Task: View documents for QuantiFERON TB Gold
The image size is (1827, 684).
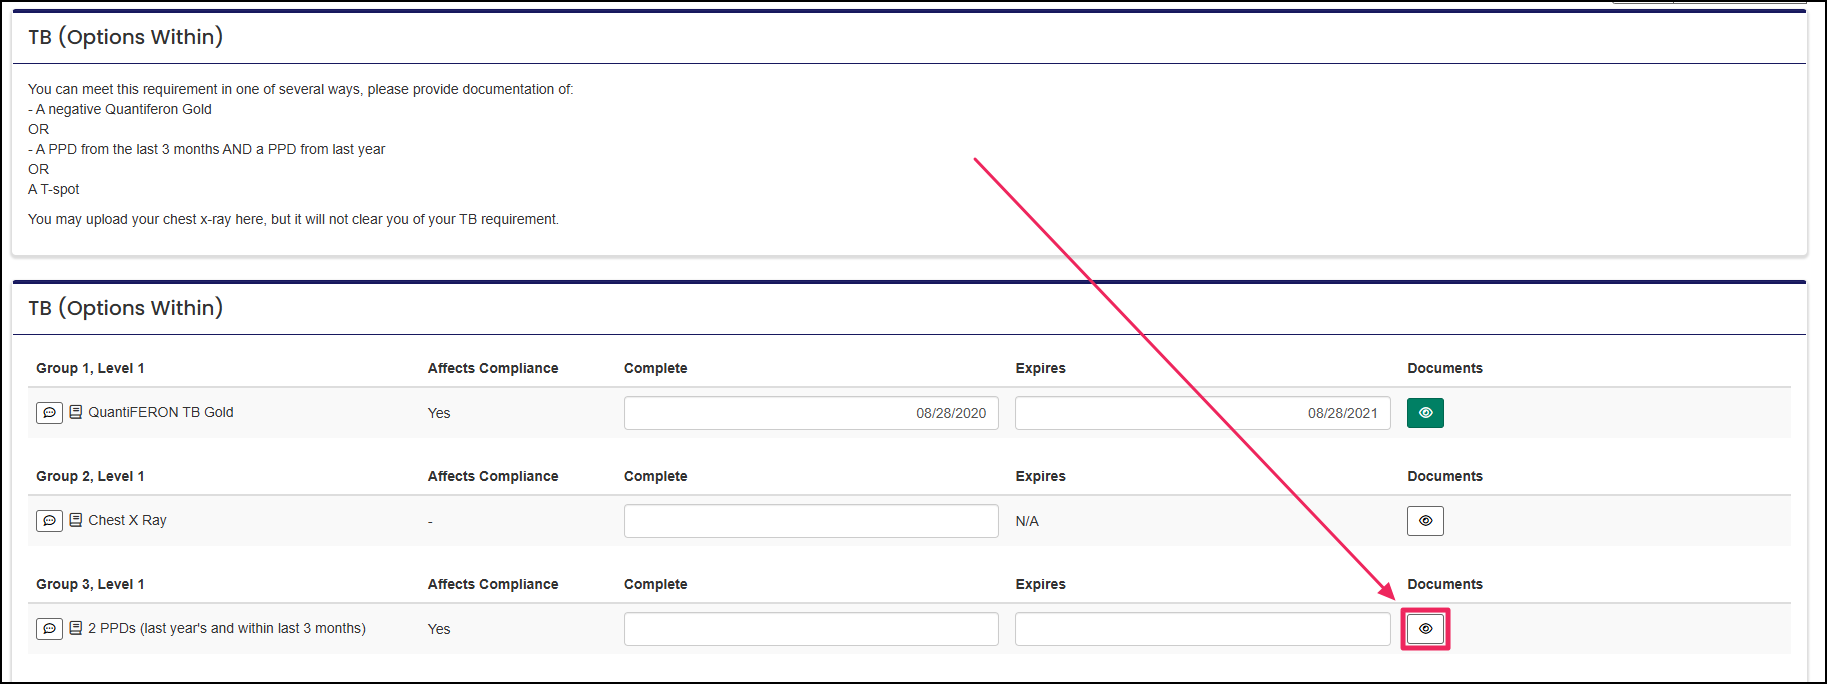Action: tap(1425, 413)
